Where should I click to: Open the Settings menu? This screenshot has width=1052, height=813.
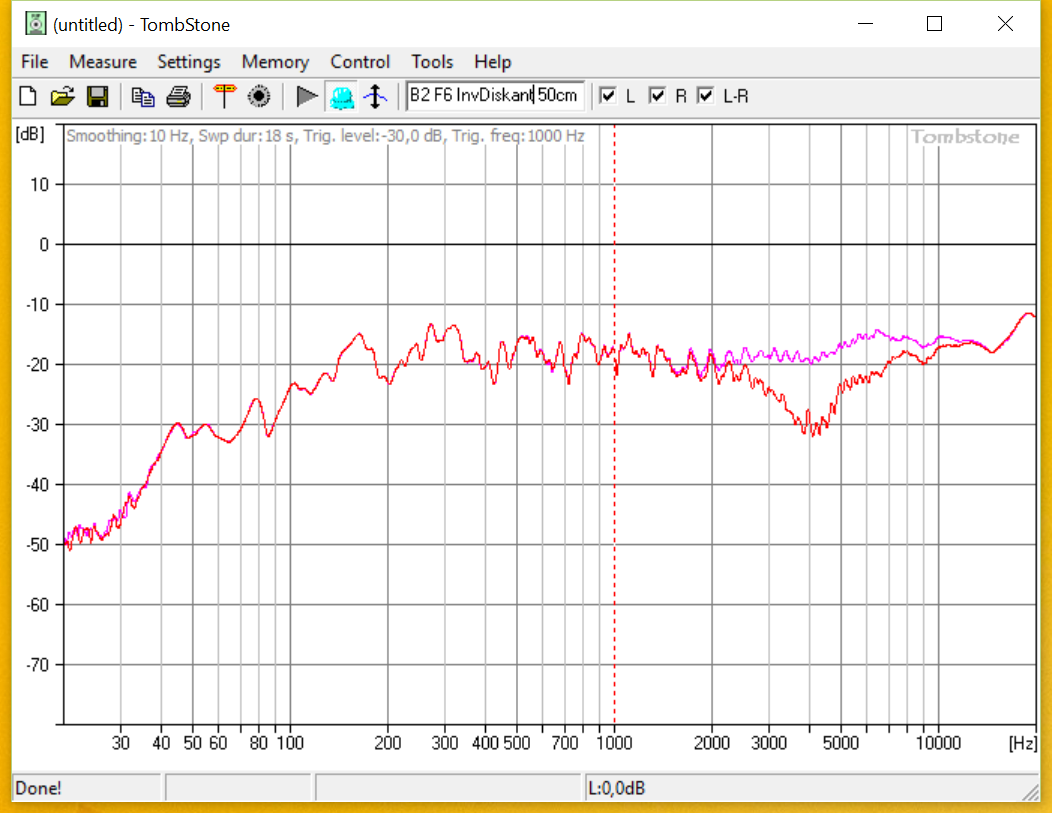point(189,62)
